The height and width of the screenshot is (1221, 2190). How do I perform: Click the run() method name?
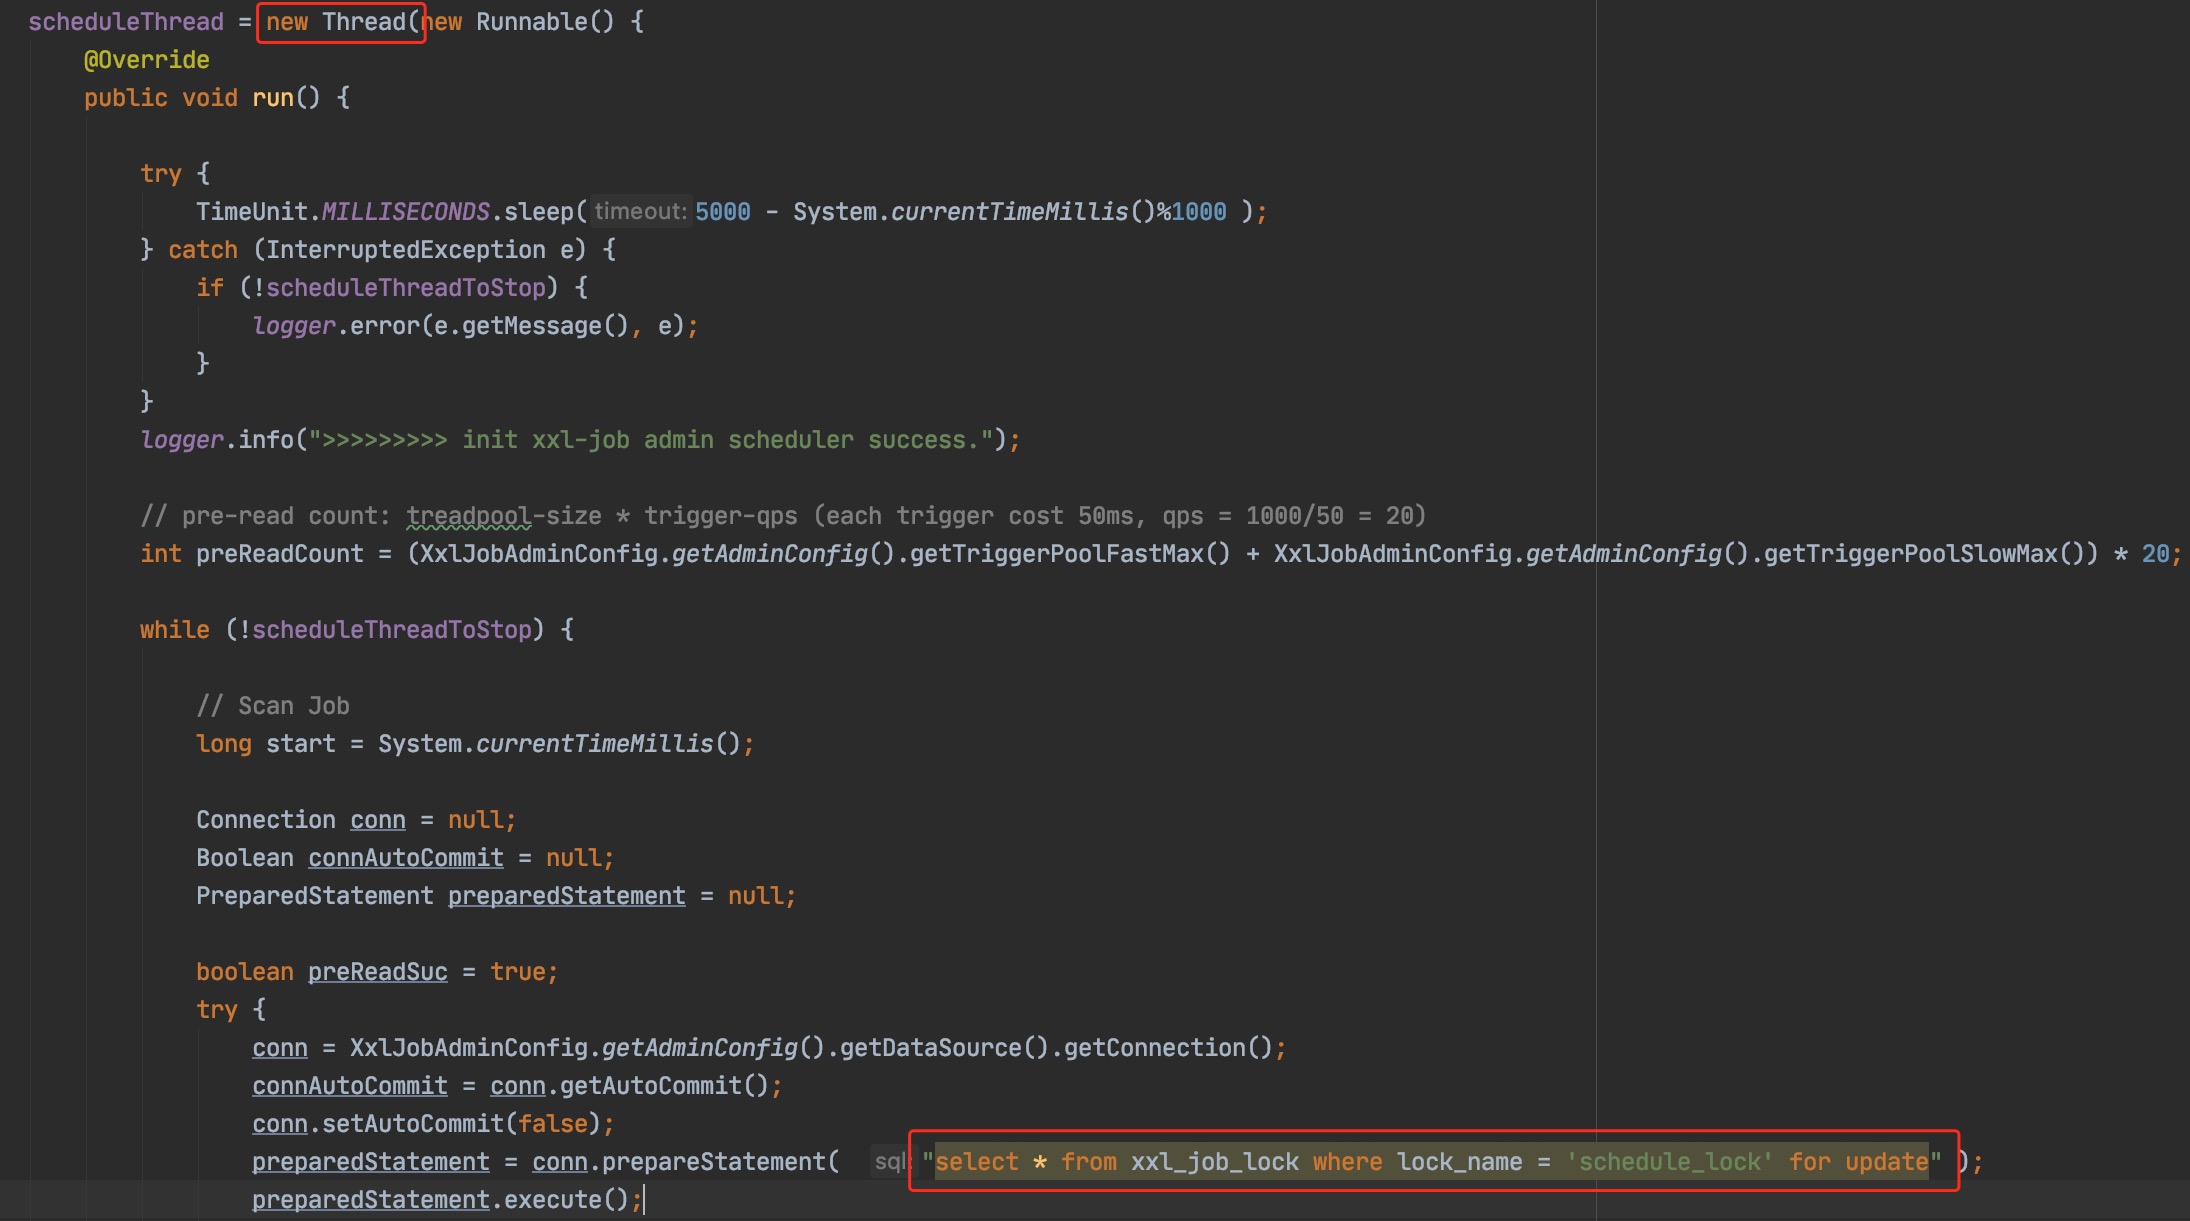pyautogui.click(x=272, y=98)
